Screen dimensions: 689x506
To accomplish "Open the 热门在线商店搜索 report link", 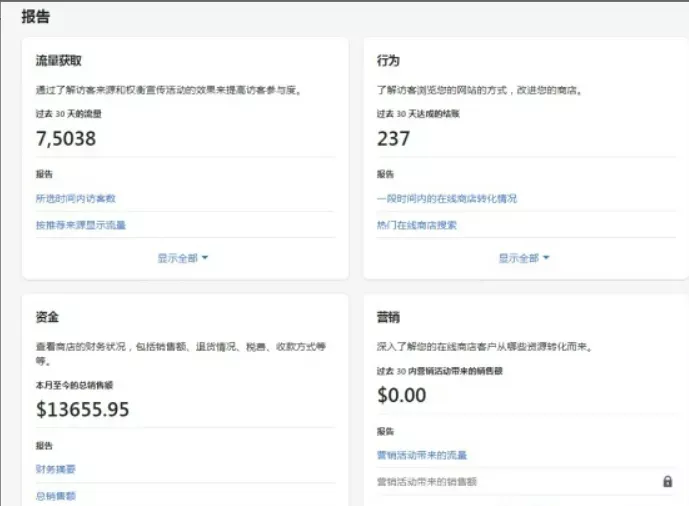I will point(417,225).
